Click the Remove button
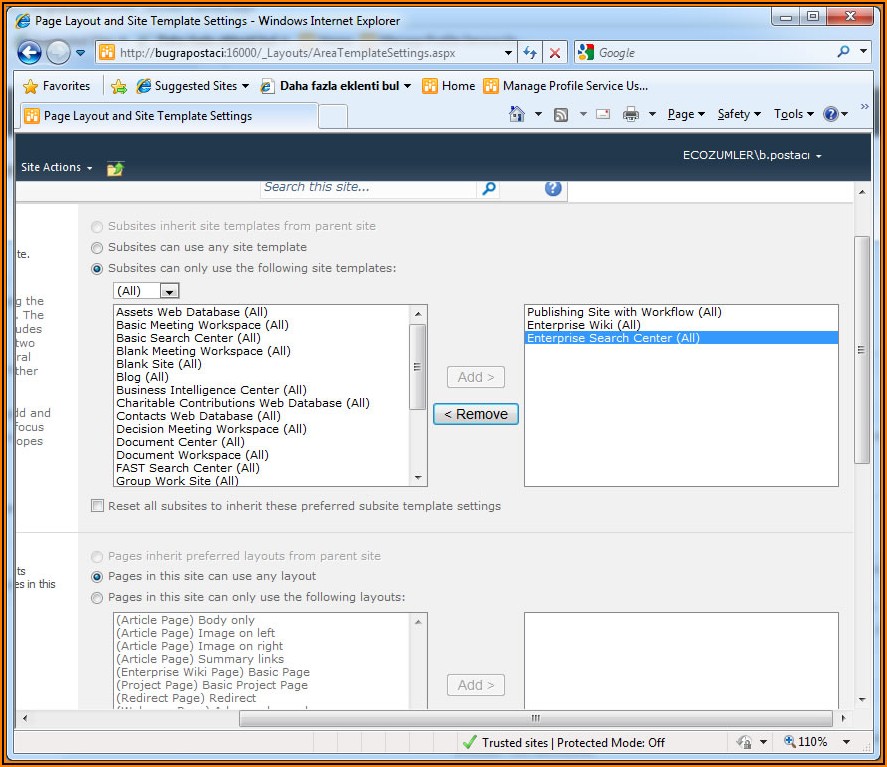887x767 pixels. (476, 414)
